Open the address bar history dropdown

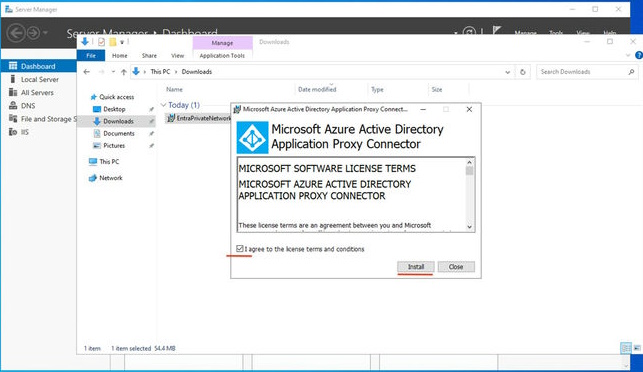pyautogui.click(x=508, y=72)
